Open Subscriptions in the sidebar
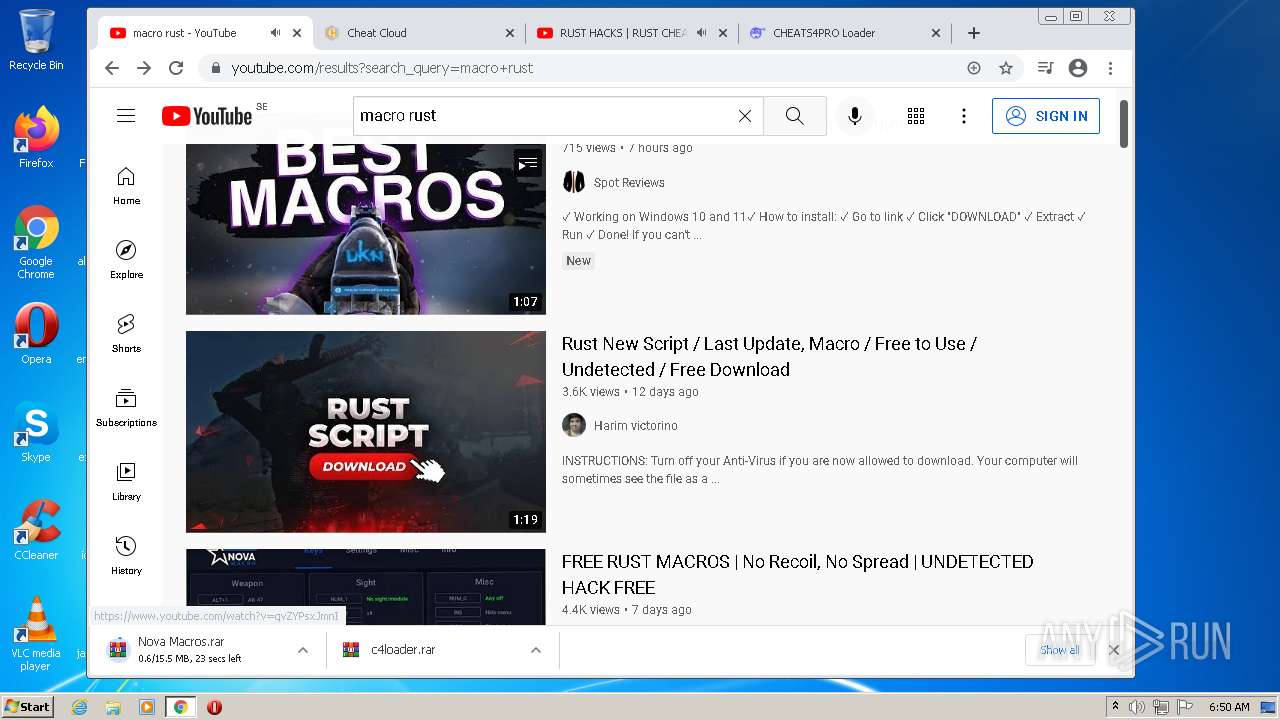The width and height of the screenshot is (1280, 720). 126,408
